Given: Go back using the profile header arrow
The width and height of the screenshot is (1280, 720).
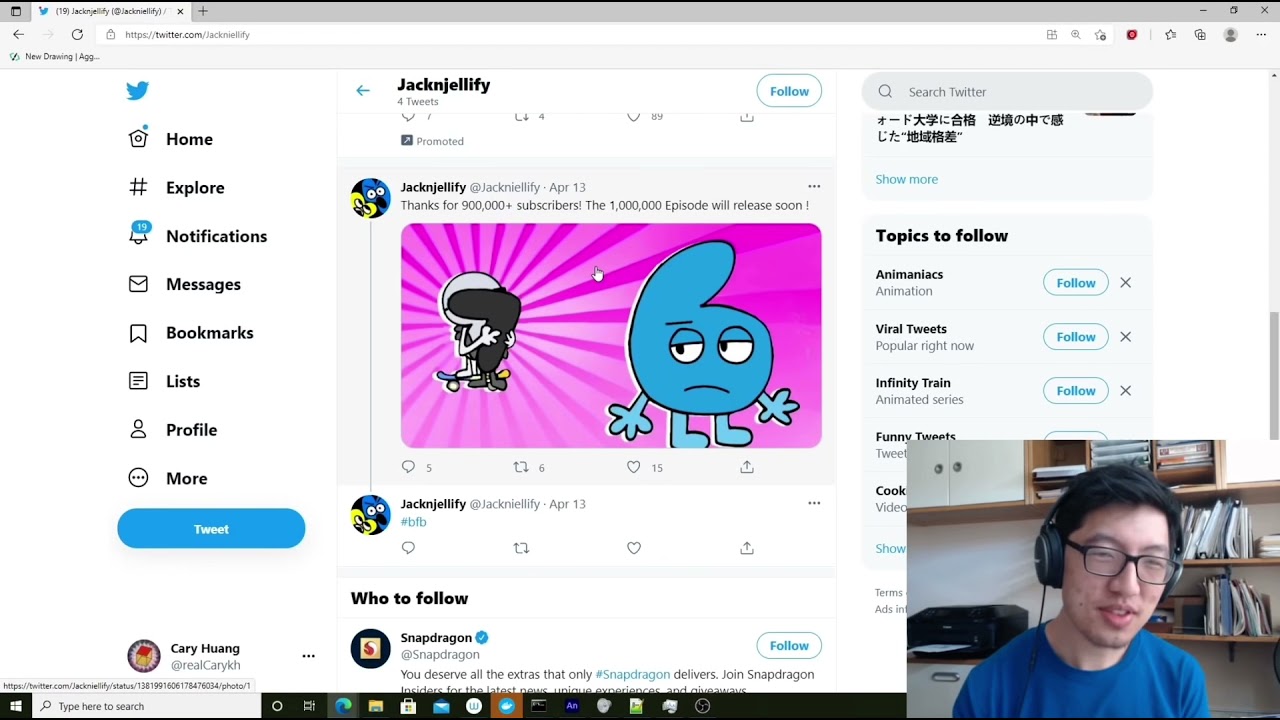Looking at the screenshot, I should [x=363, y=91].
